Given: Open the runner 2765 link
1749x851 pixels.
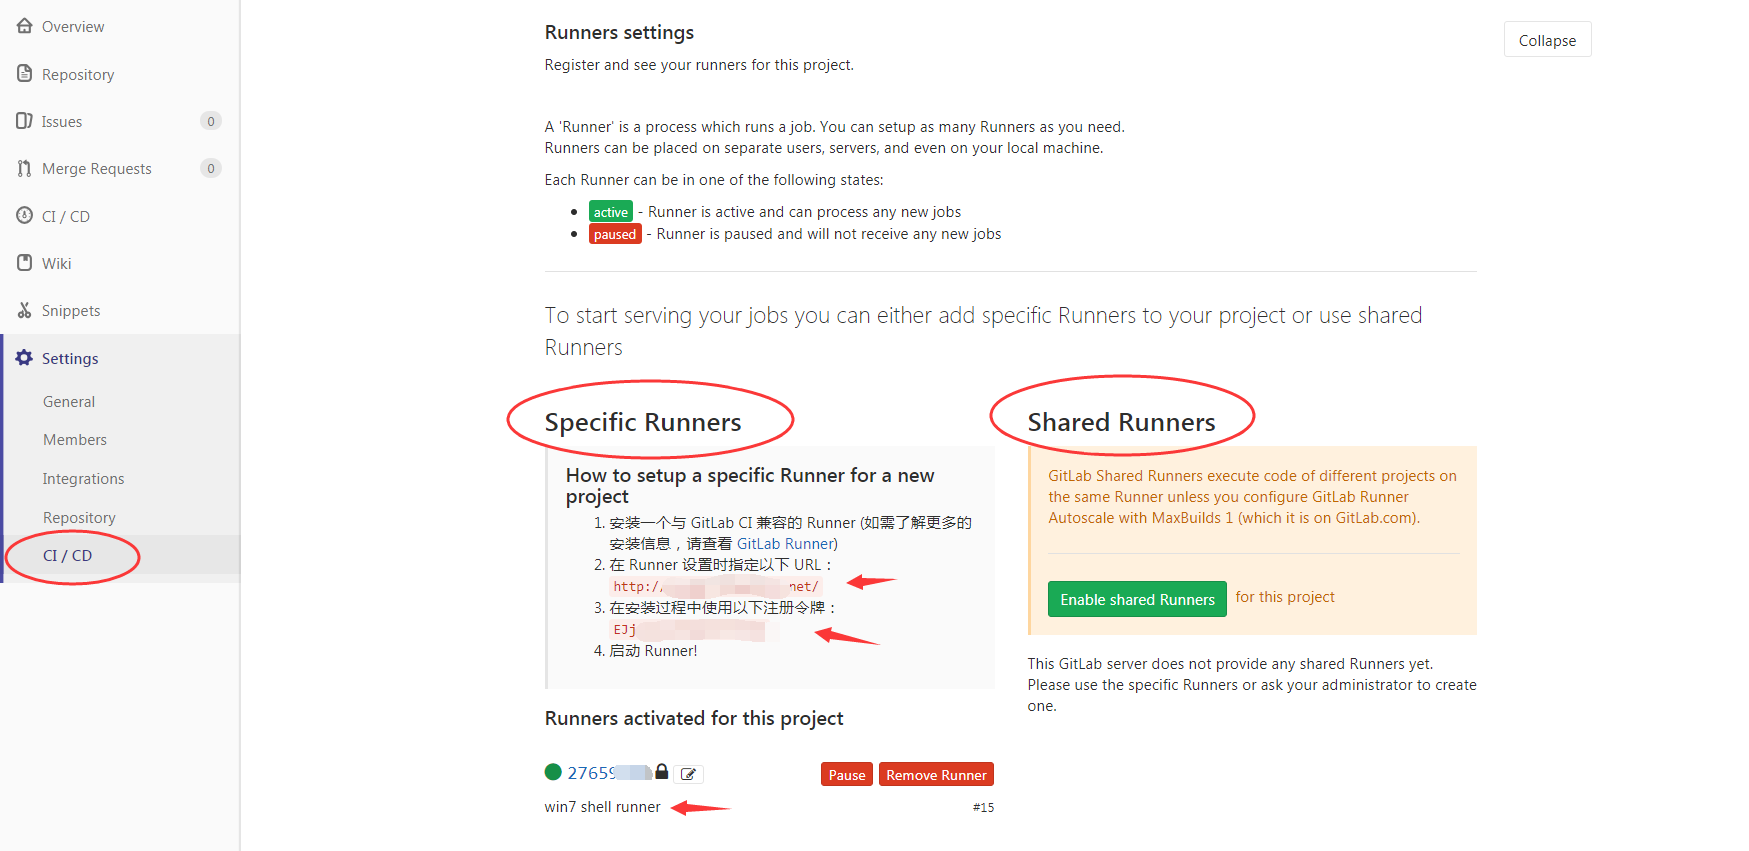Looking at the screenshot, I should 609,773.
